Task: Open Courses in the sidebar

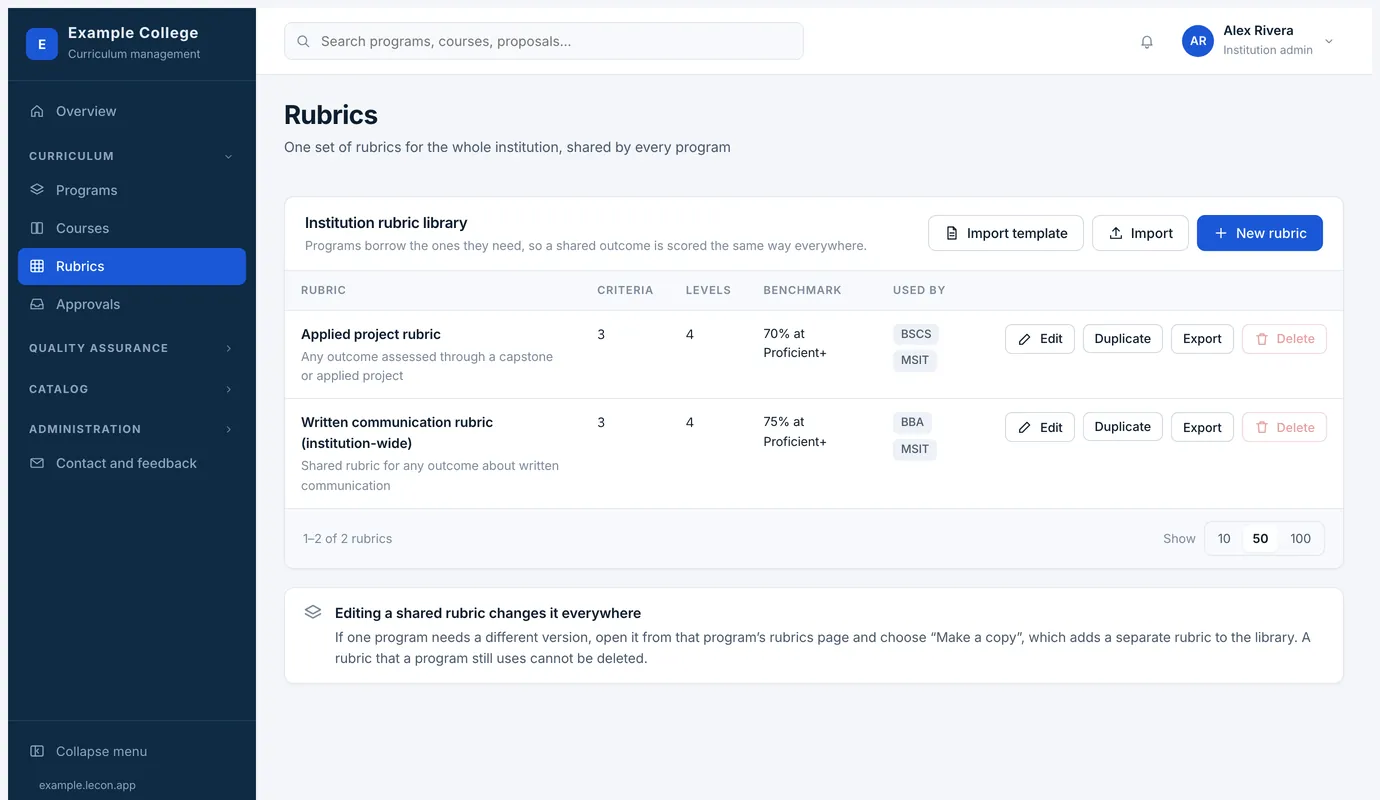Action: click(132, 228)
